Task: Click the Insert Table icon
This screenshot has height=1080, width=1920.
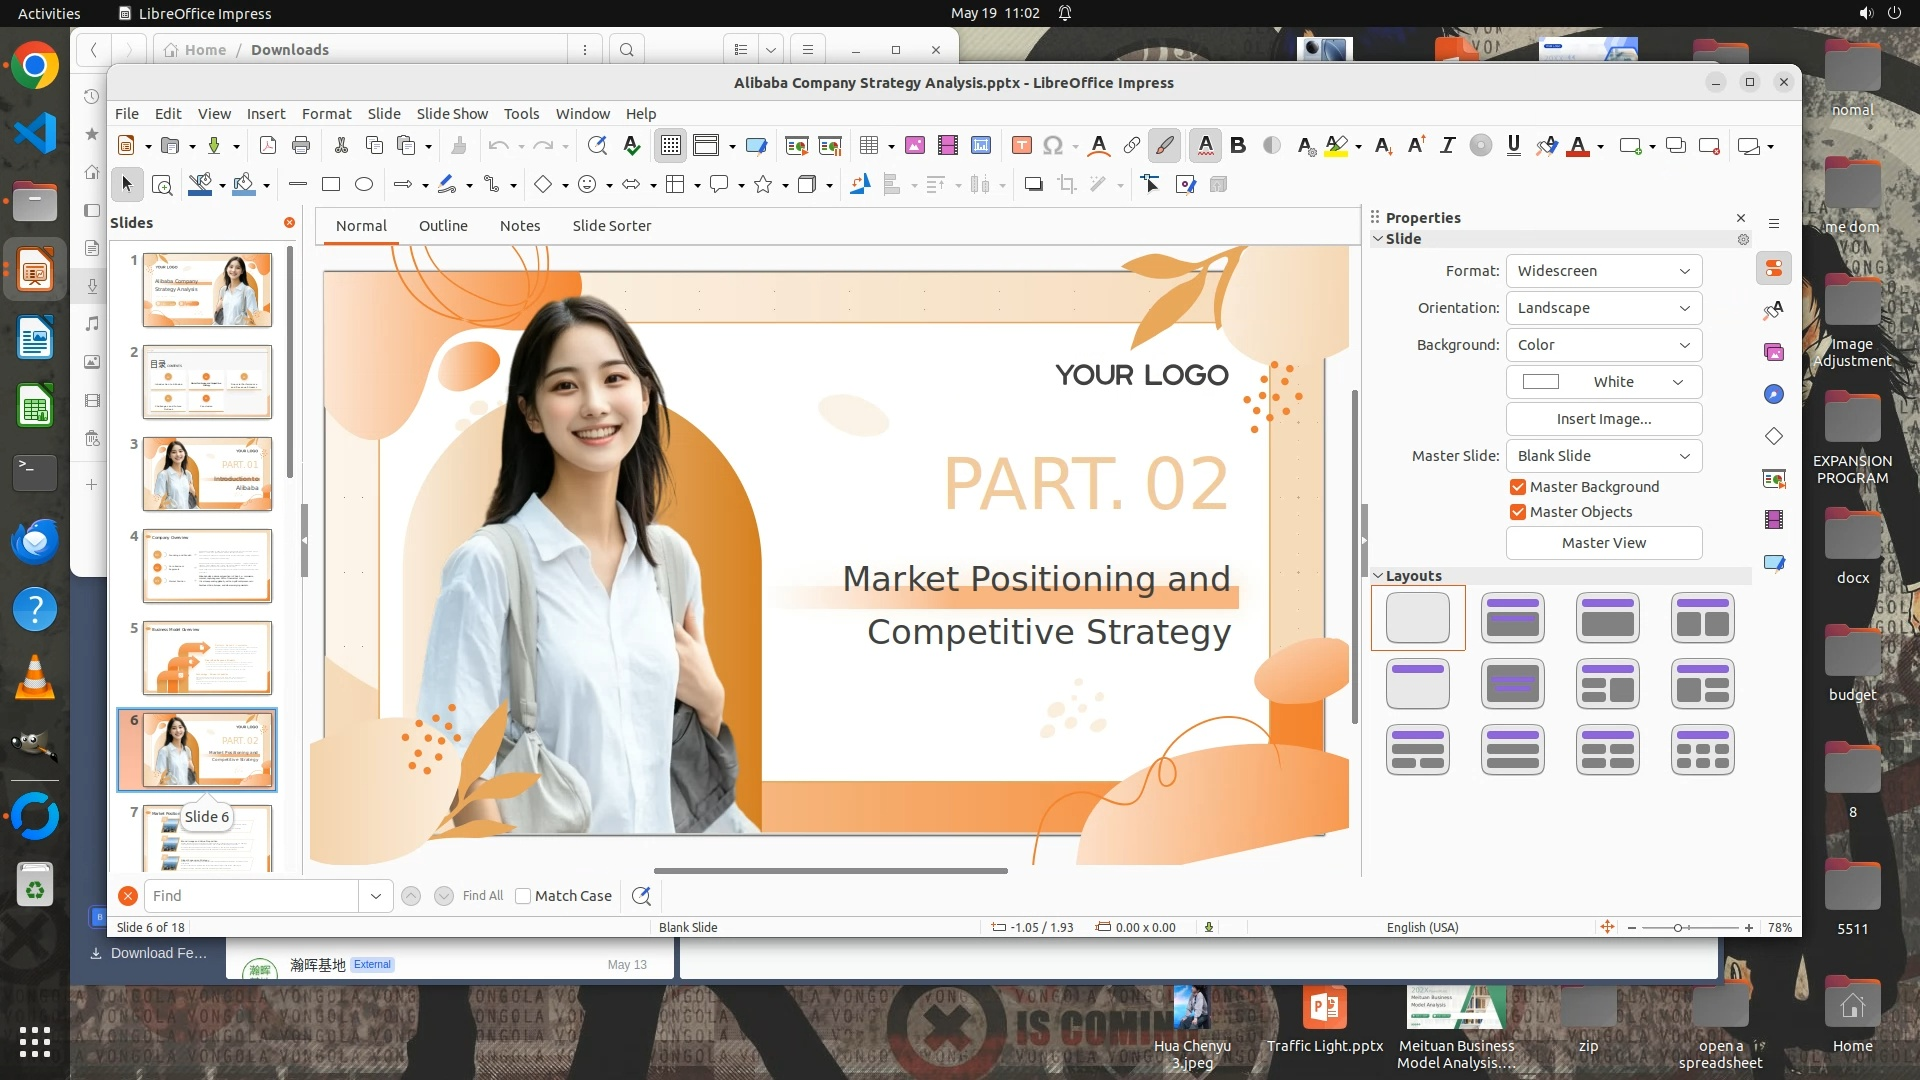Action: (869, 146)
